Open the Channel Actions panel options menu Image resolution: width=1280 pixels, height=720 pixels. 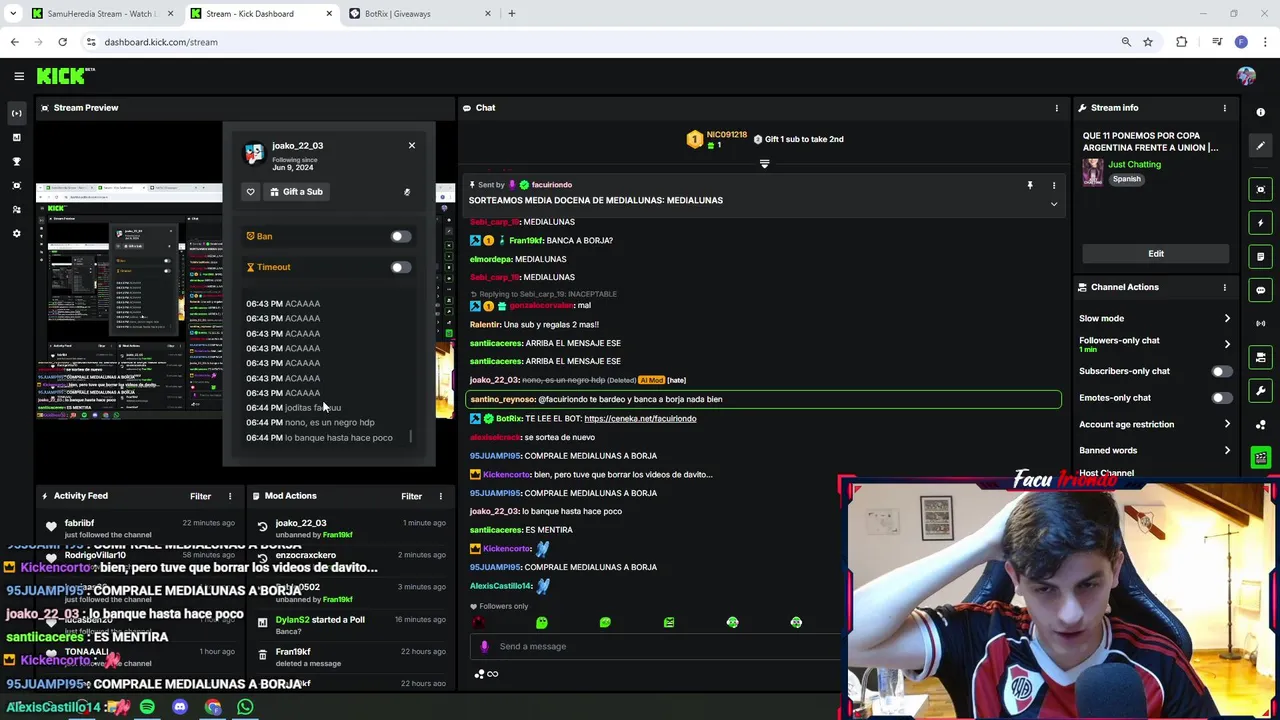pos(1224,287)
